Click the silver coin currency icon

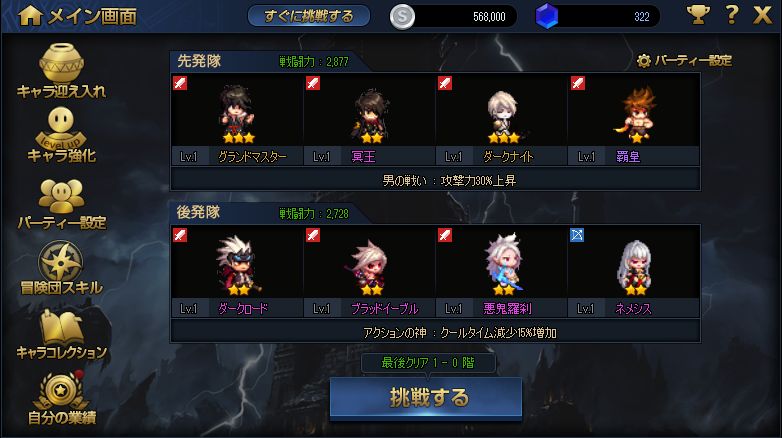(402, 16)
